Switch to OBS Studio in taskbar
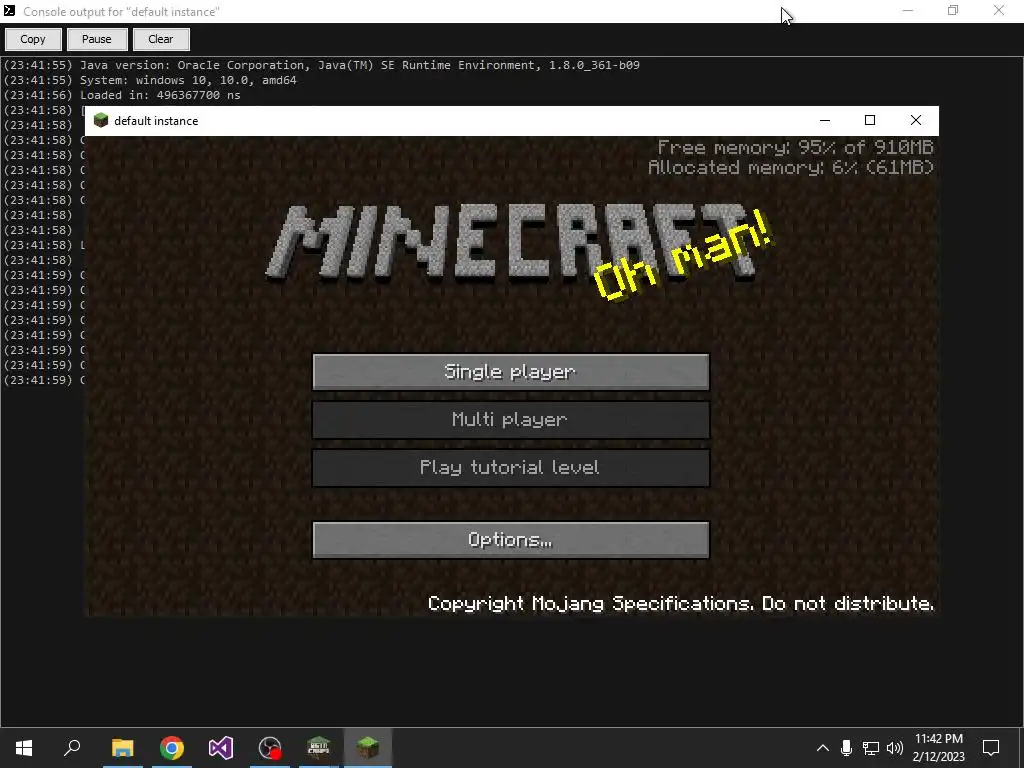Image resolution: width=1024 pixels, height=768 pixels. (270, 748)
